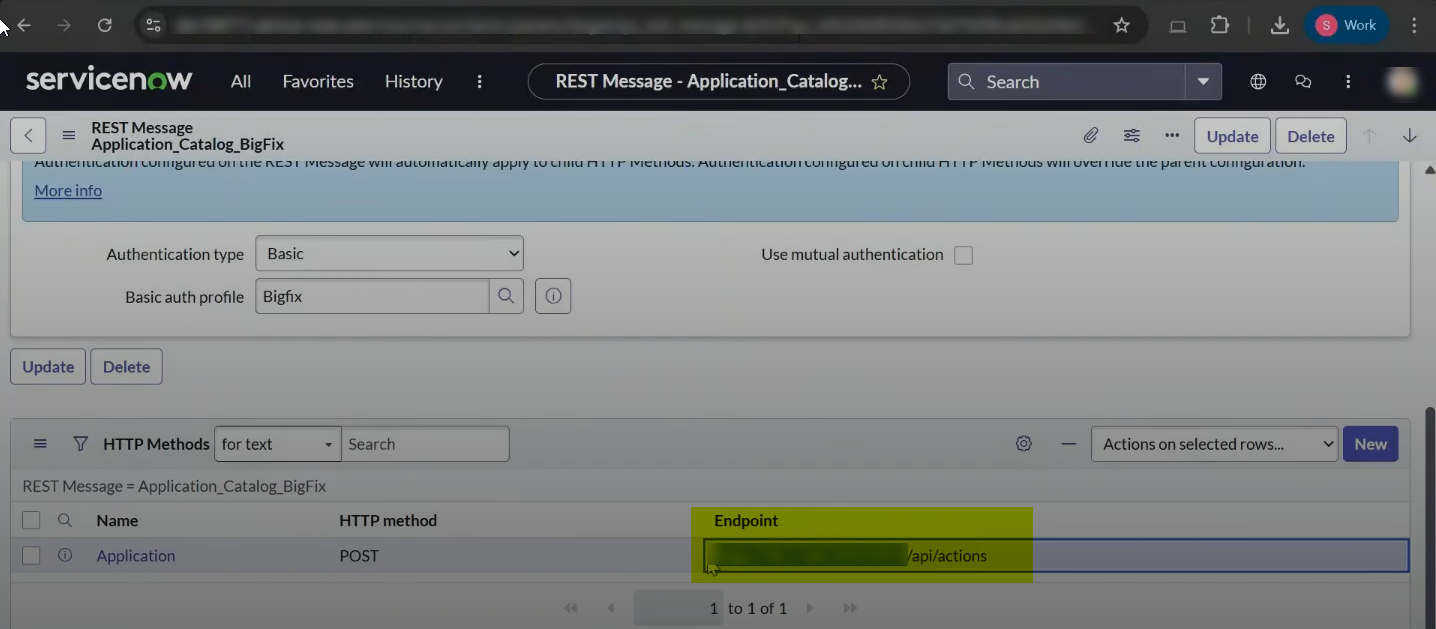
Task: Click the lower Update button
Action: (x=48, y=367)
